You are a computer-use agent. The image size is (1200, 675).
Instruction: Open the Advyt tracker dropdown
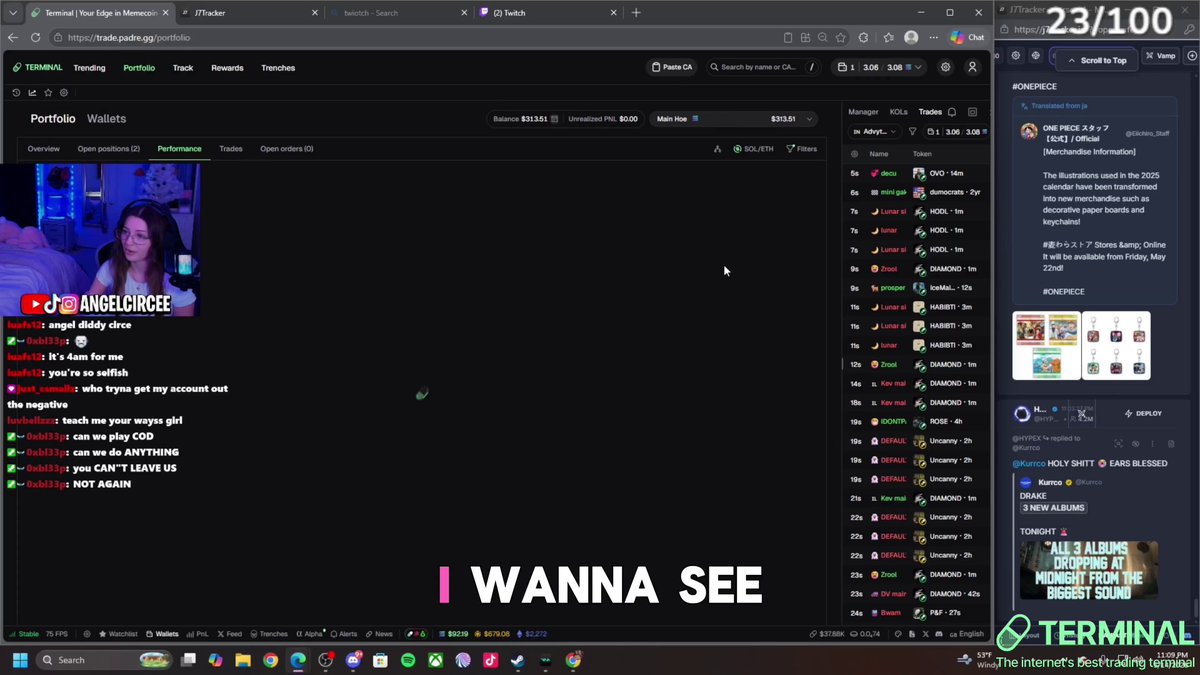[875, 131]
